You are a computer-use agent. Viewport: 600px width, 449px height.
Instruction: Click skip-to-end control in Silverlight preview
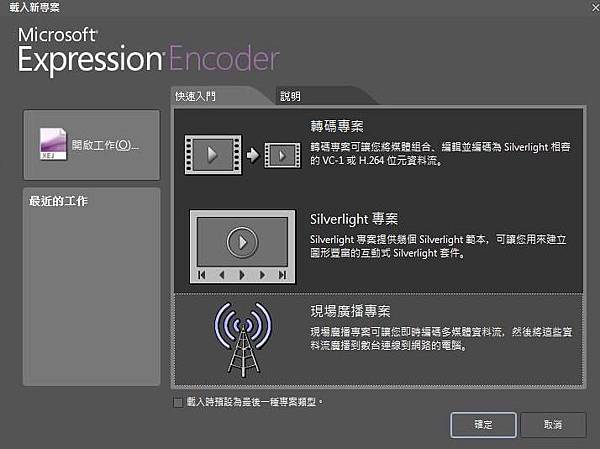tap(282, 275)
